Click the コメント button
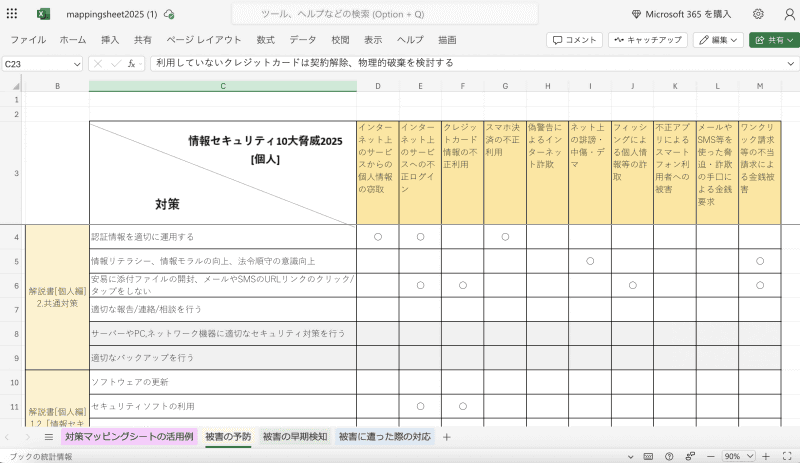The width and height of the screenshot is (800, 463). point(574,40)
